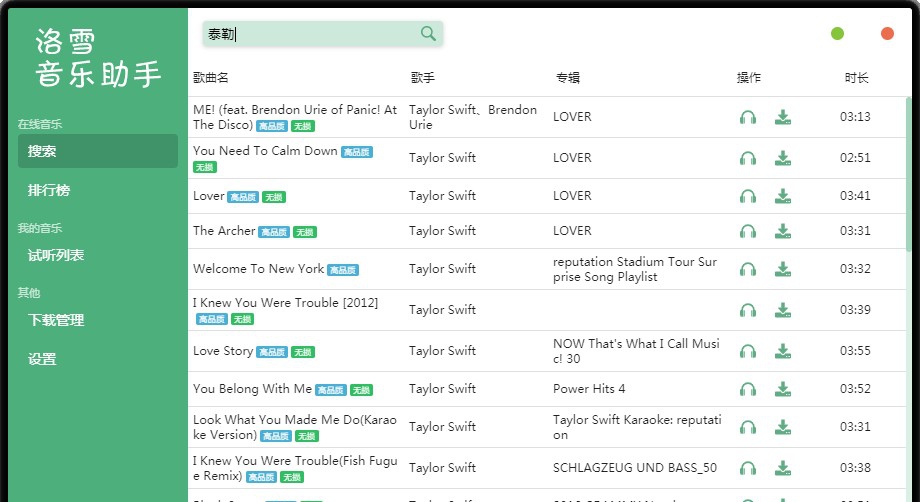Download the Fish Fugue Remix track
Image resolution: width=920 pixels, height=502 pixels.
(x=783, y=469)
